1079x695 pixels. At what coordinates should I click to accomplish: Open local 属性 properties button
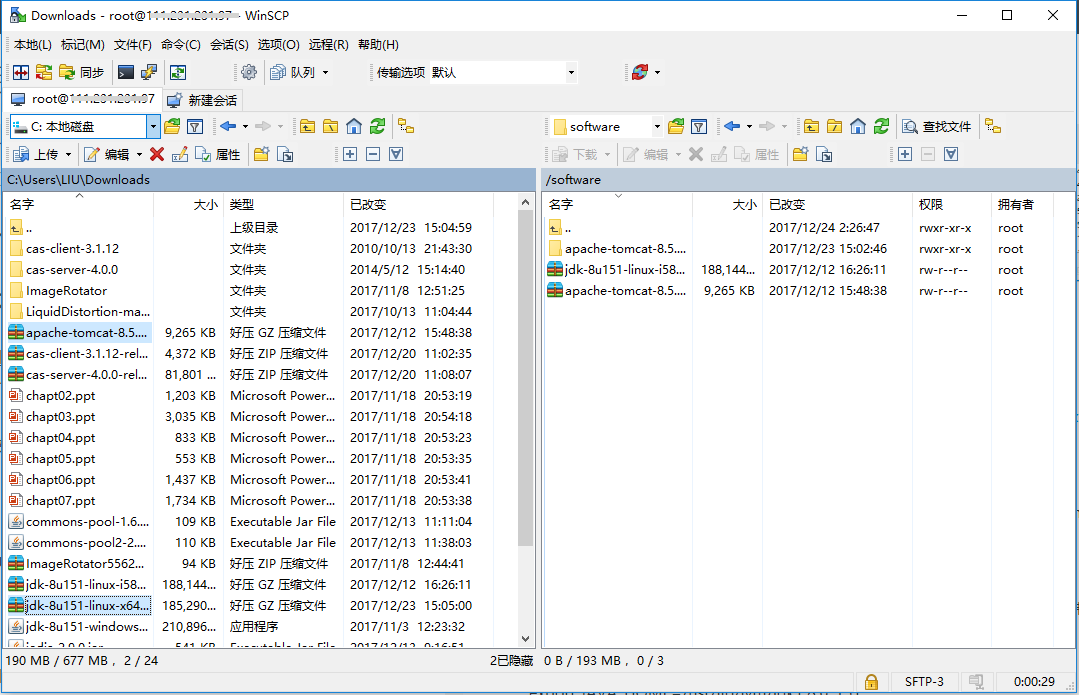click(x=218, y=154)
